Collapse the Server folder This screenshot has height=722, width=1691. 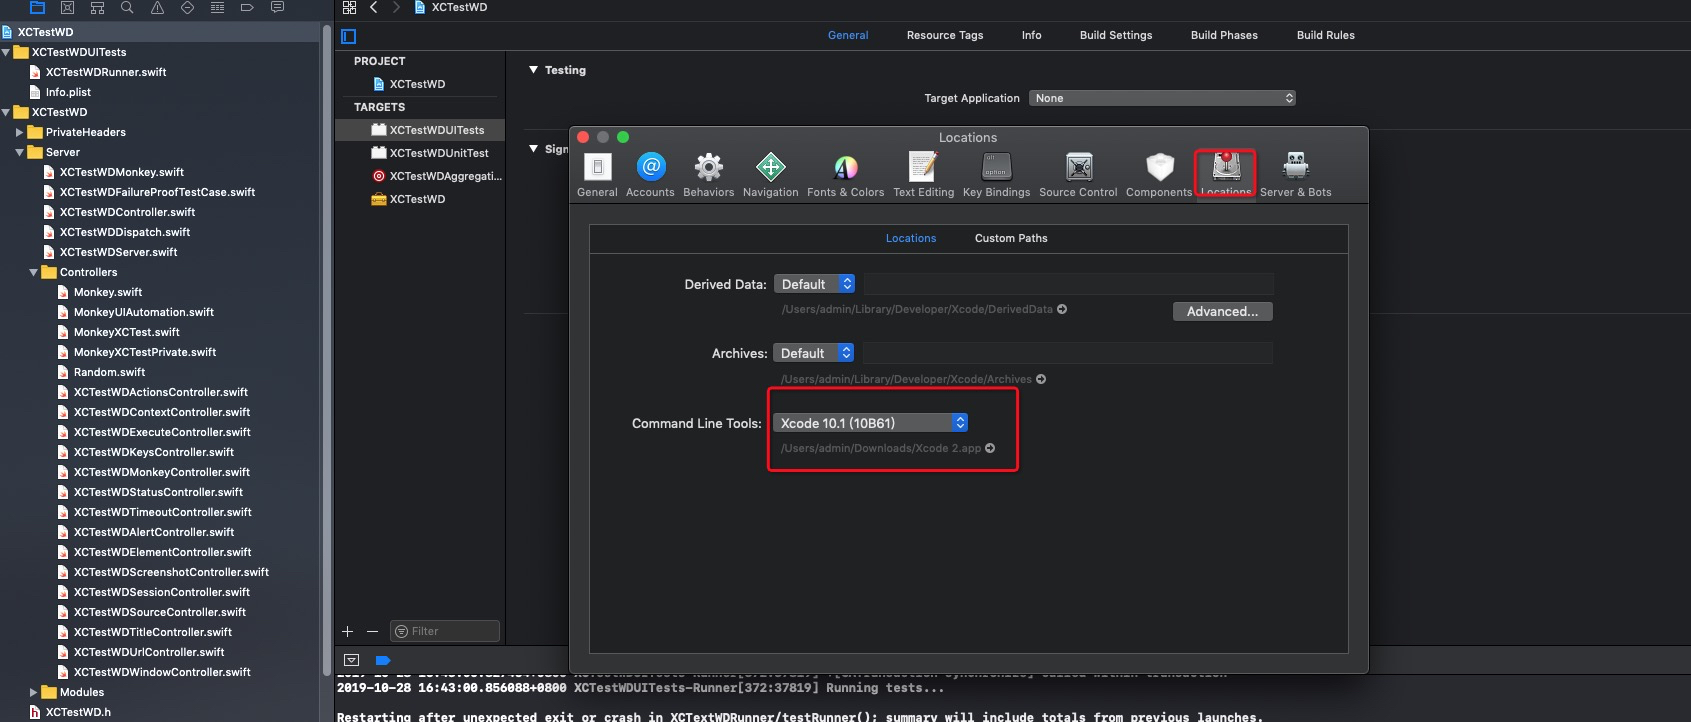(20, 152)
